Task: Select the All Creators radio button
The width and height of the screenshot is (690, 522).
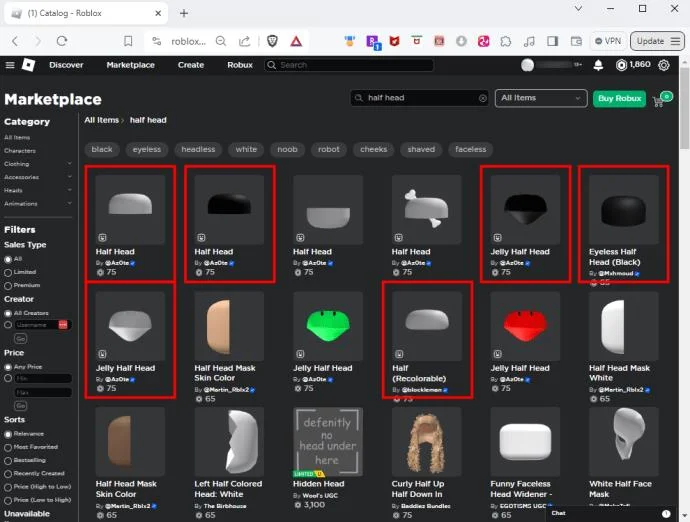Action: pos(8,313)
